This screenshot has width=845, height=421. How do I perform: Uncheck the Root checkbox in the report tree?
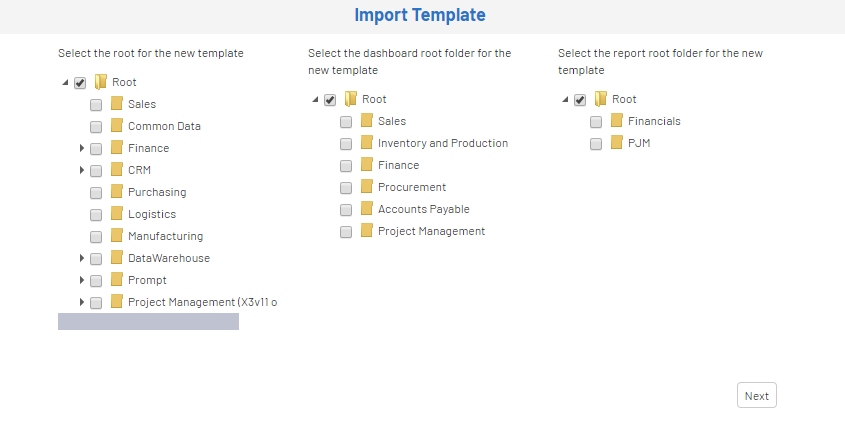point(580,100)
